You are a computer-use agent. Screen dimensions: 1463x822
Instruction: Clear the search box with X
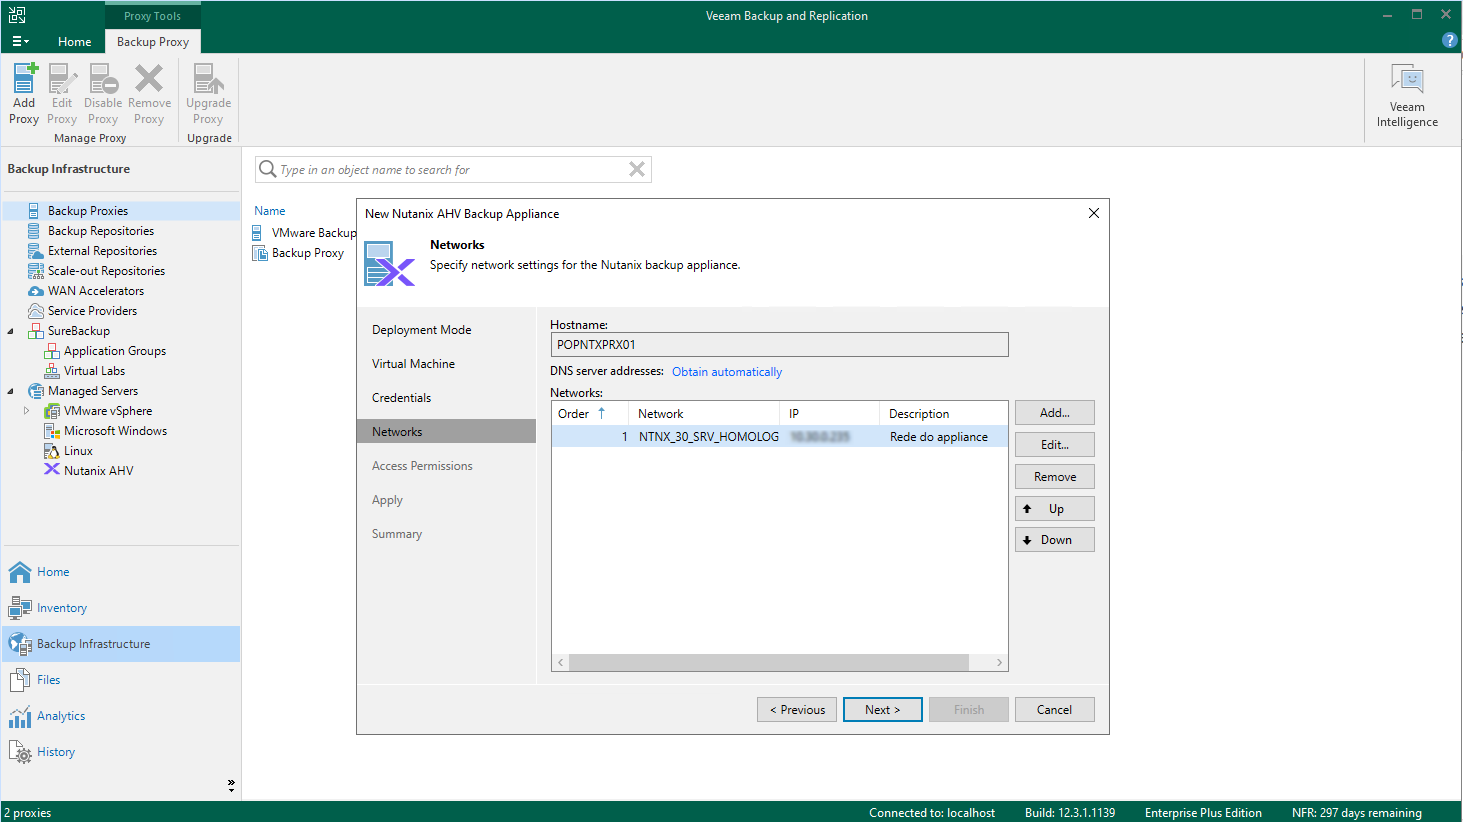click(636, 169)
